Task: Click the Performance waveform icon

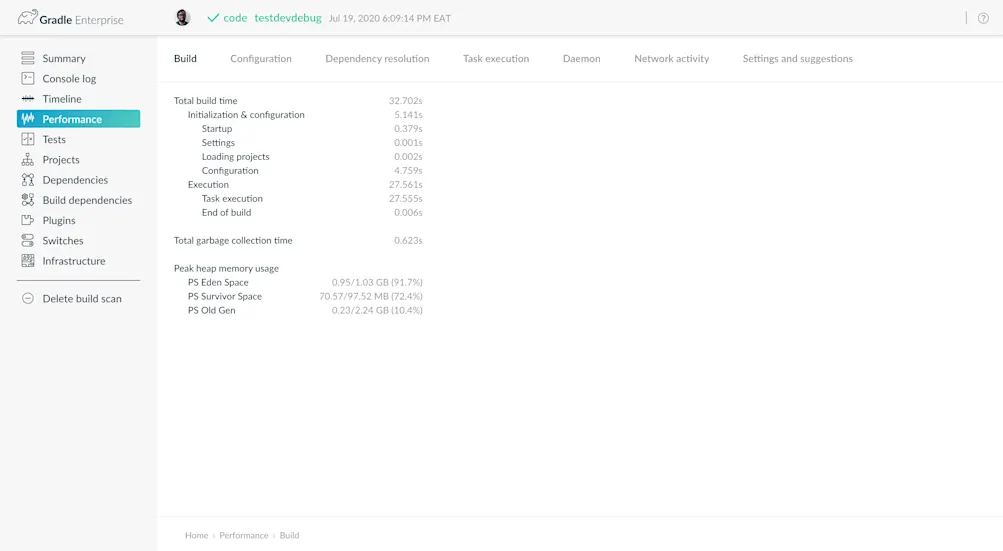Action: click(28, 119)
